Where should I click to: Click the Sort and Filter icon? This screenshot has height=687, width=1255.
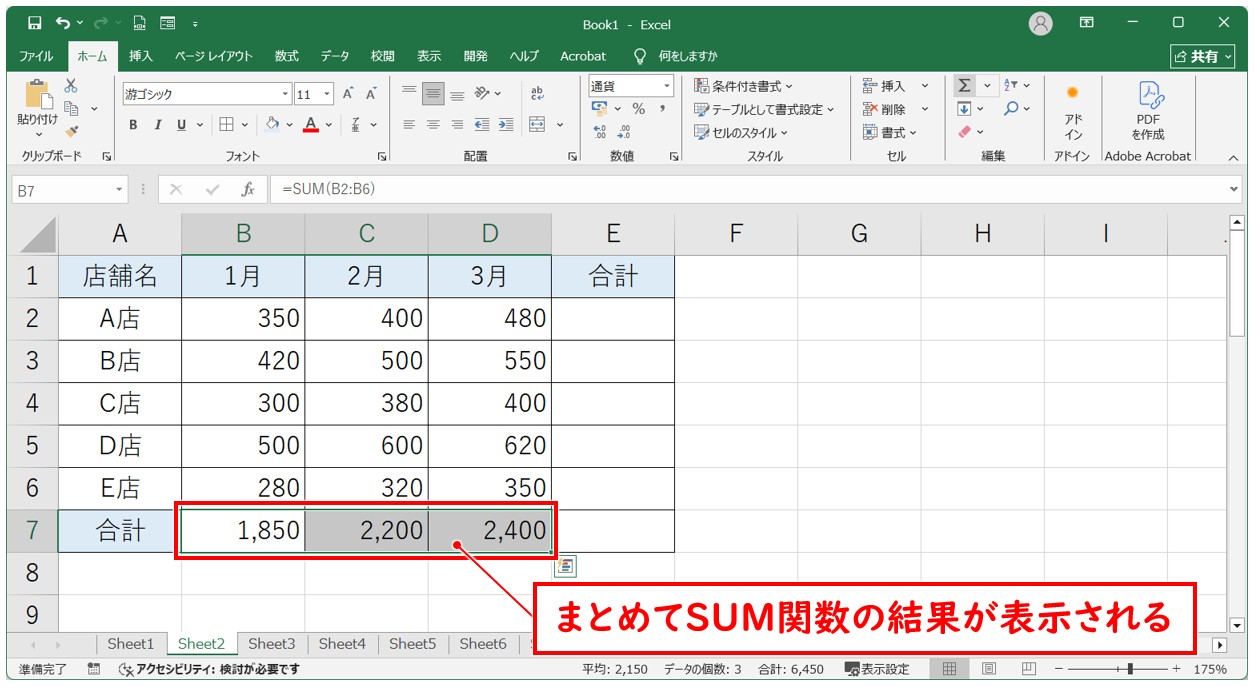coord(1010,86)
